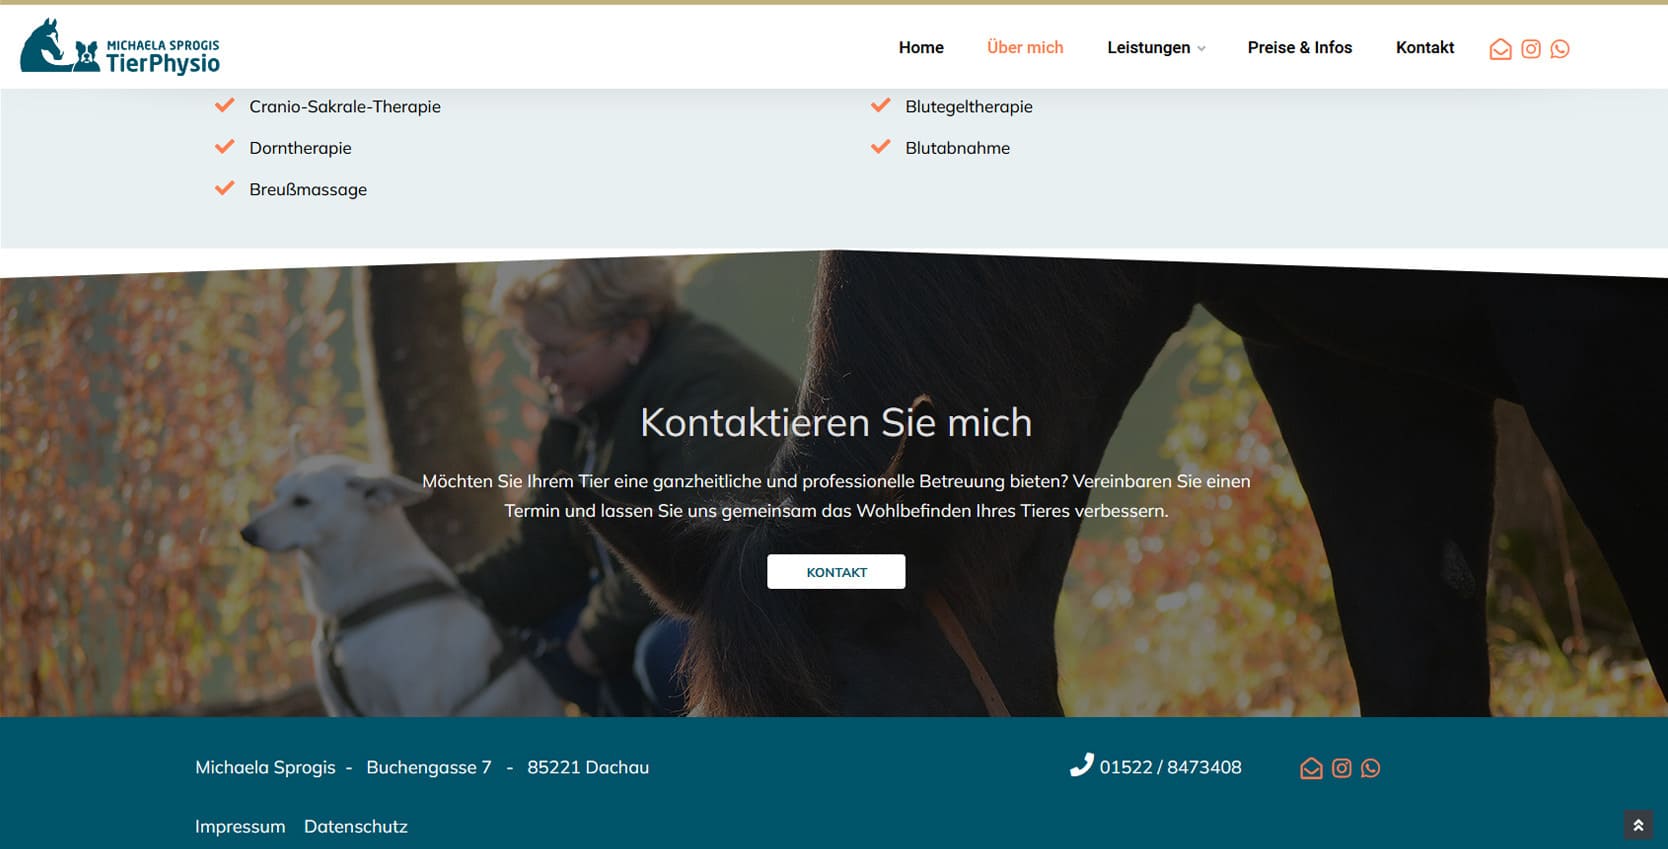The height and width of the screenshot is (849, 1668).
Task: Open the Impressum link in the footer
Action: tap(240, 827)
